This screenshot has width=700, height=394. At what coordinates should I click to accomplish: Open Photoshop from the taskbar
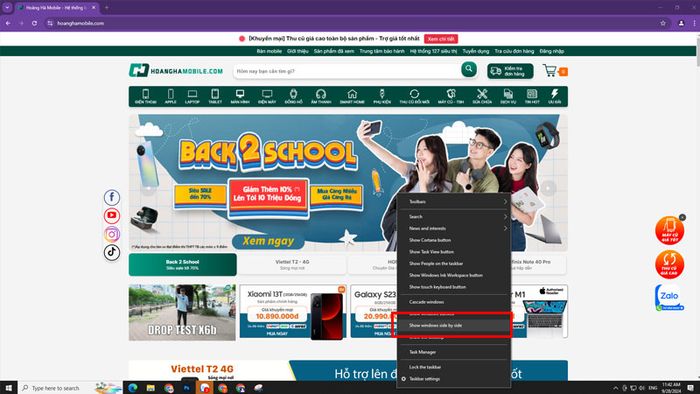(187, 388)
